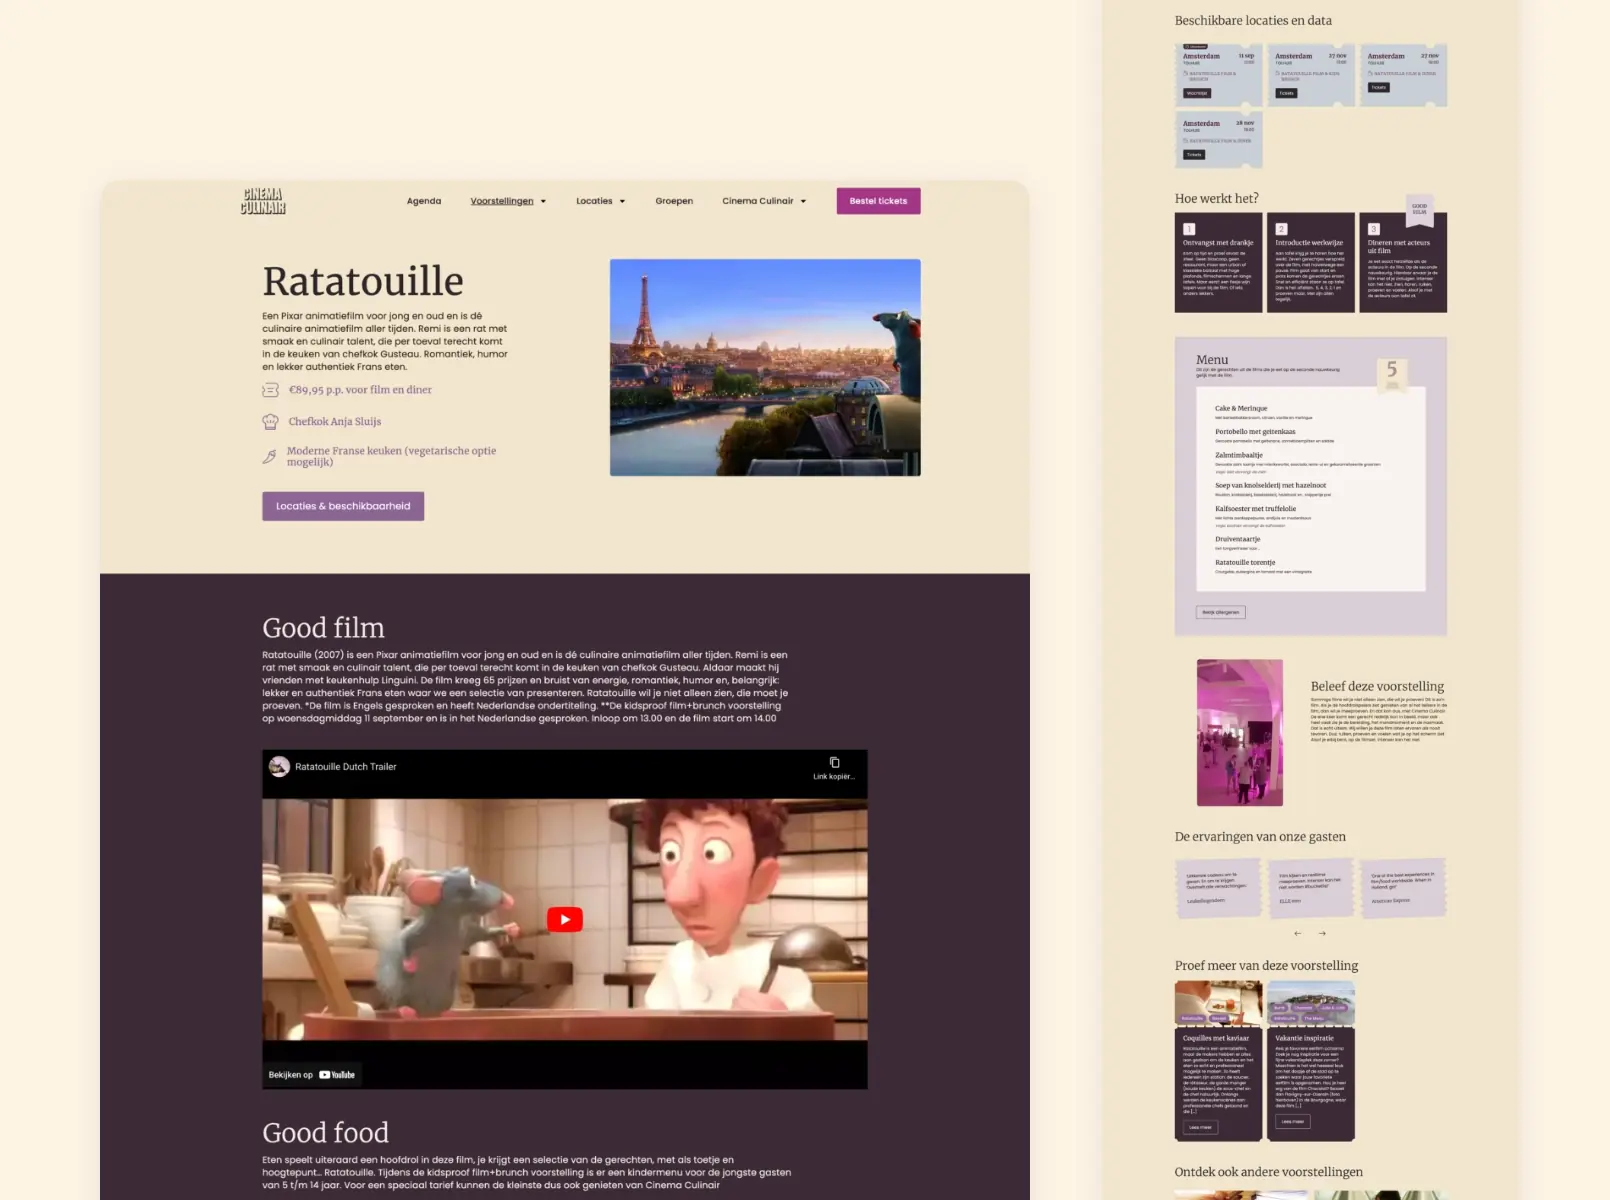
Task: Click Voorinschrijf button on 11 sep Amsterdam ticket
Action: pos(1197,93)
